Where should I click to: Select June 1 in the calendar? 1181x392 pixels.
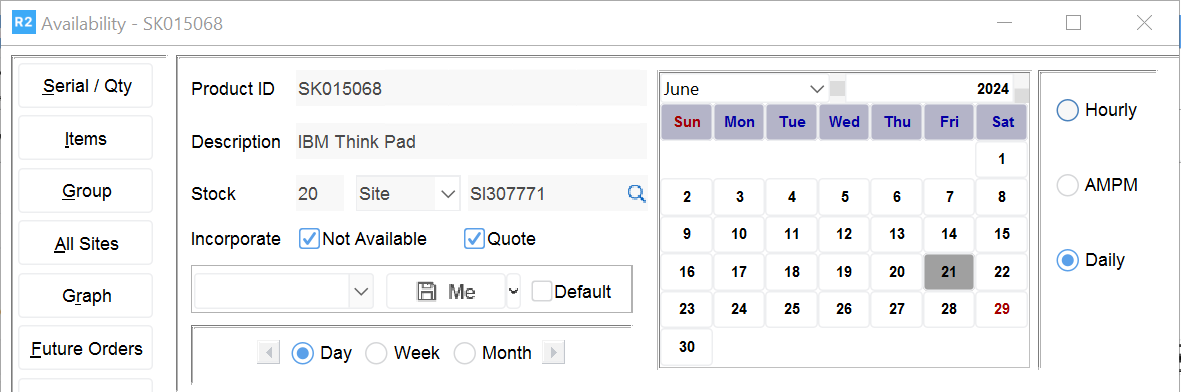[1001, 160]
